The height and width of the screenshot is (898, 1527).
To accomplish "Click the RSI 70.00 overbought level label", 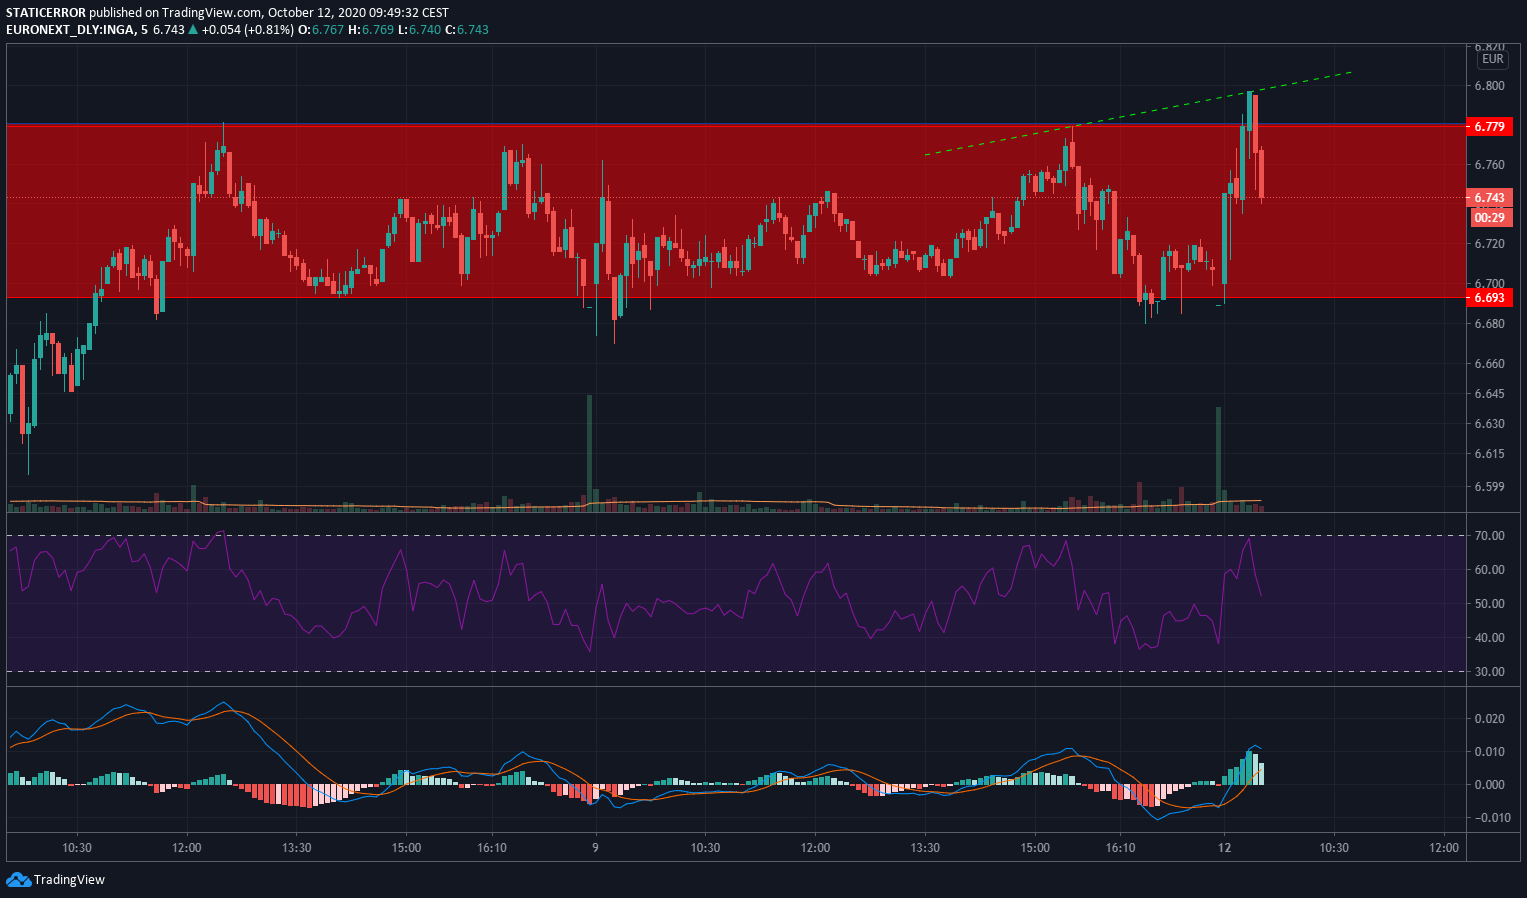I will pyautogui.click(x=1489, y=536).
